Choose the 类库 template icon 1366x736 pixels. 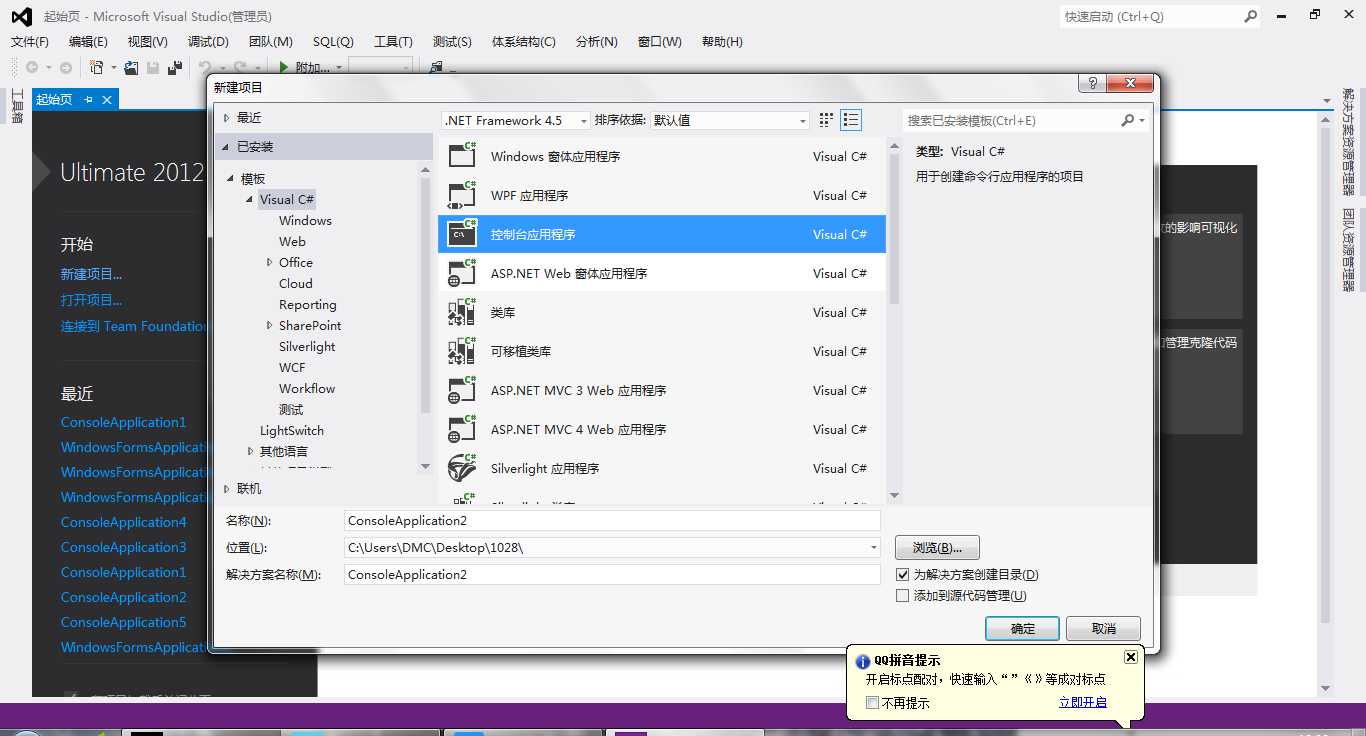click(462, 312)
